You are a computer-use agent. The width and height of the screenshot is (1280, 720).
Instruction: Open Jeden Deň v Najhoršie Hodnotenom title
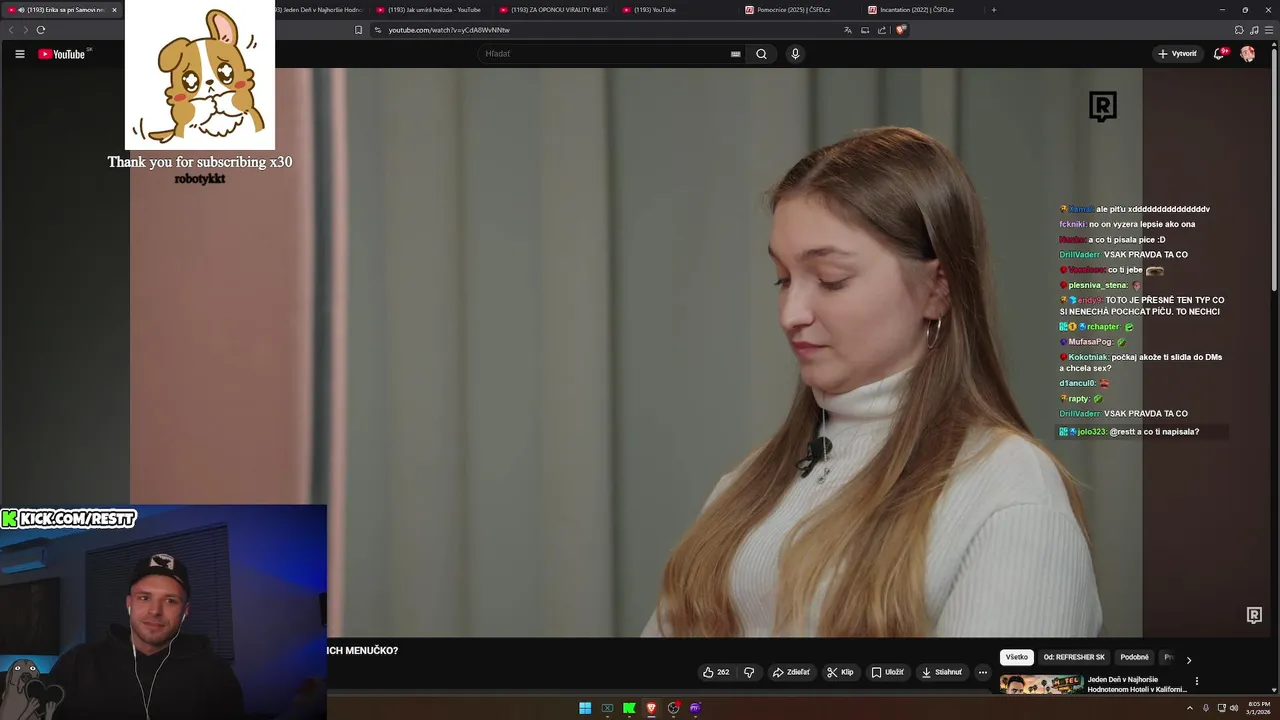1137,684
